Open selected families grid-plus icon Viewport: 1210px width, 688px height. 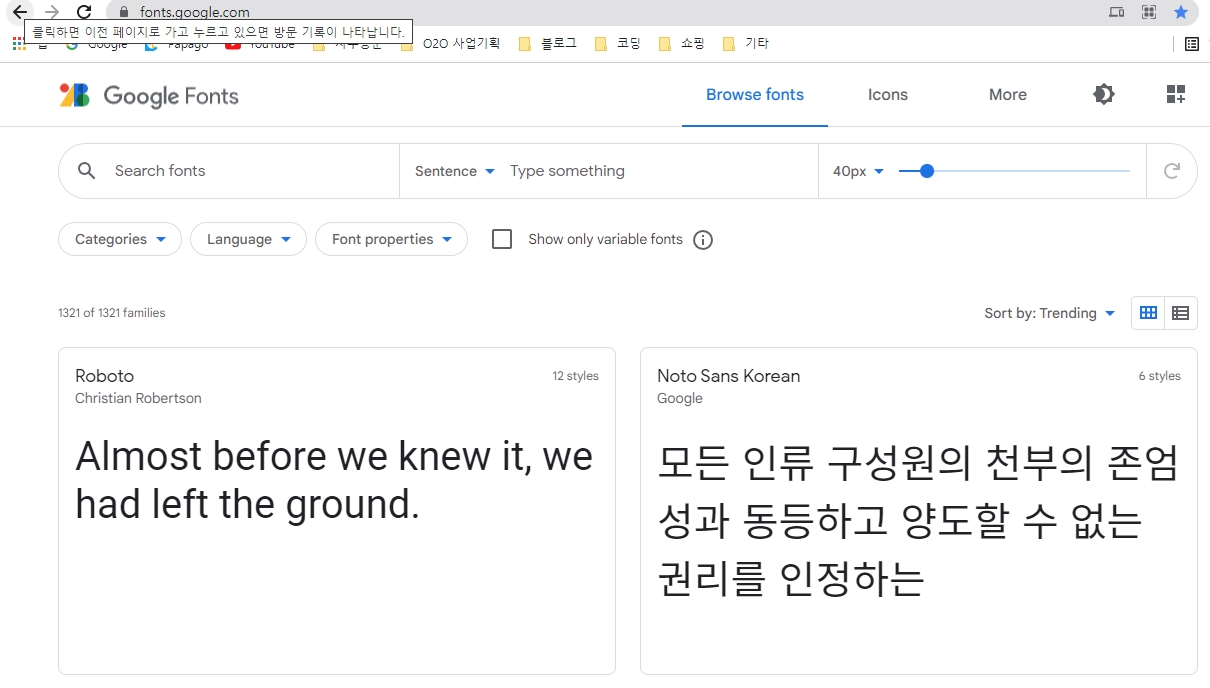1176,95
